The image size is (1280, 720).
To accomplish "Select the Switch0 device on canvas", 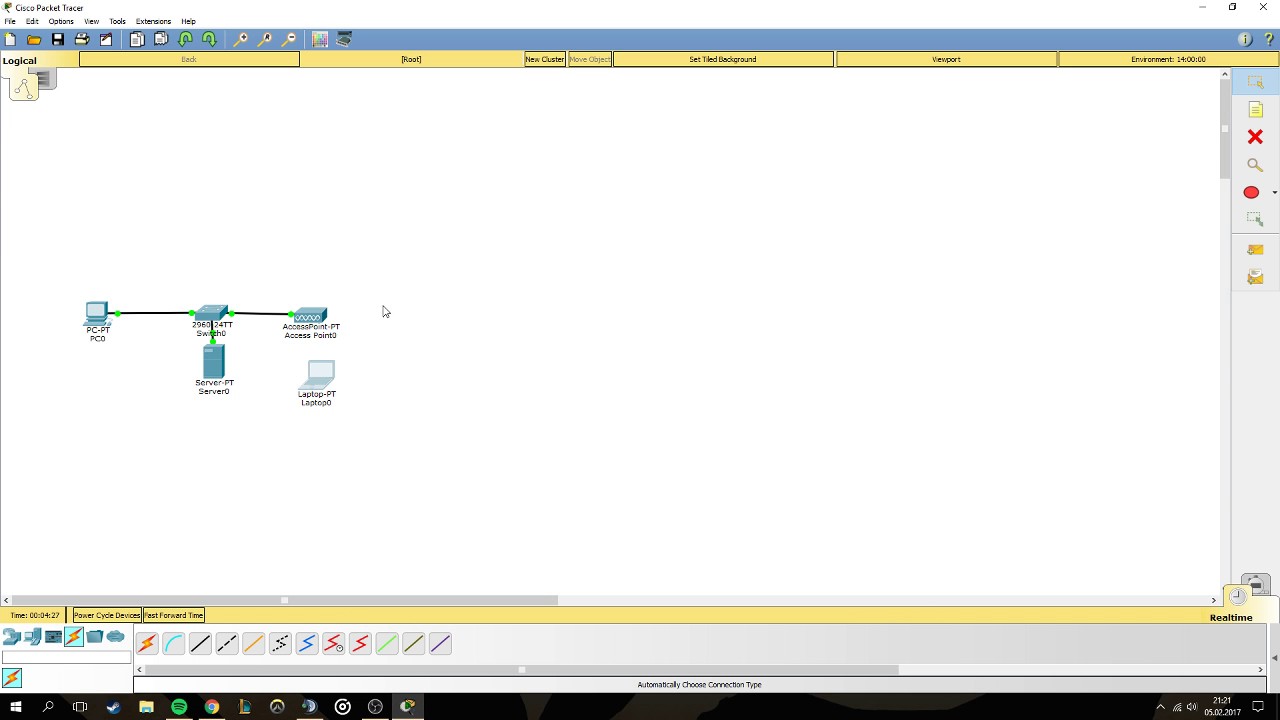I will [211, 313].
